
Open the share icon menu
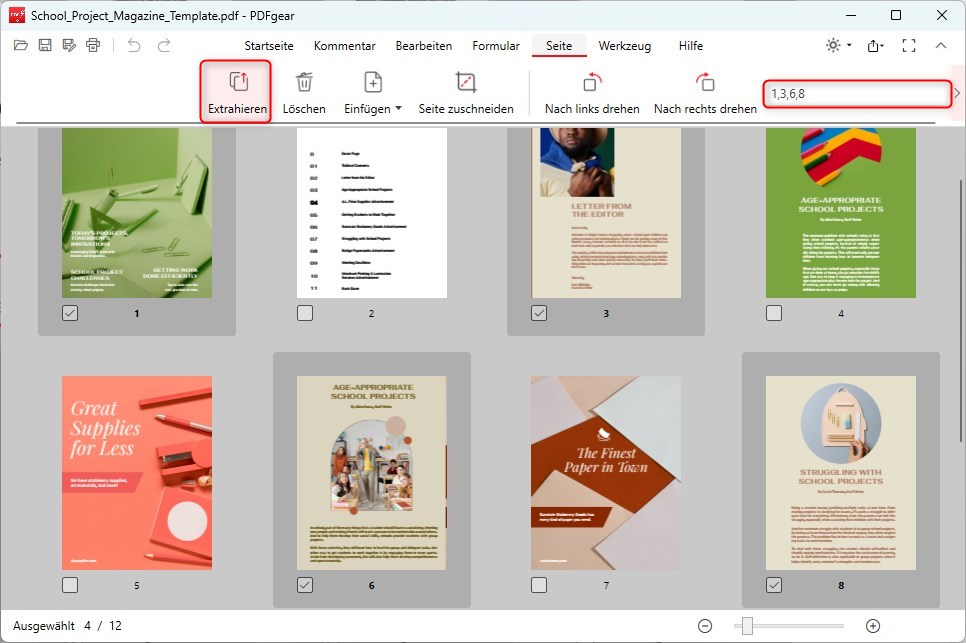[874, 46]
